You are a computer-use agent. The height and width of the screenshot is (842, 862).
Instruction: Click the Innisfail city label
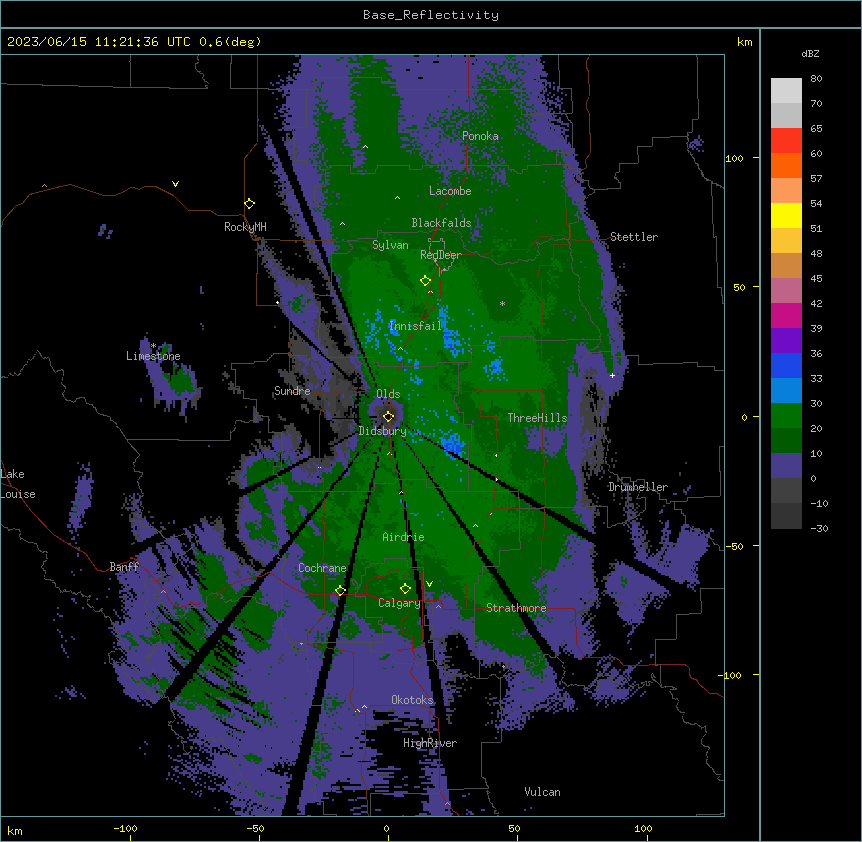point(416,326)
